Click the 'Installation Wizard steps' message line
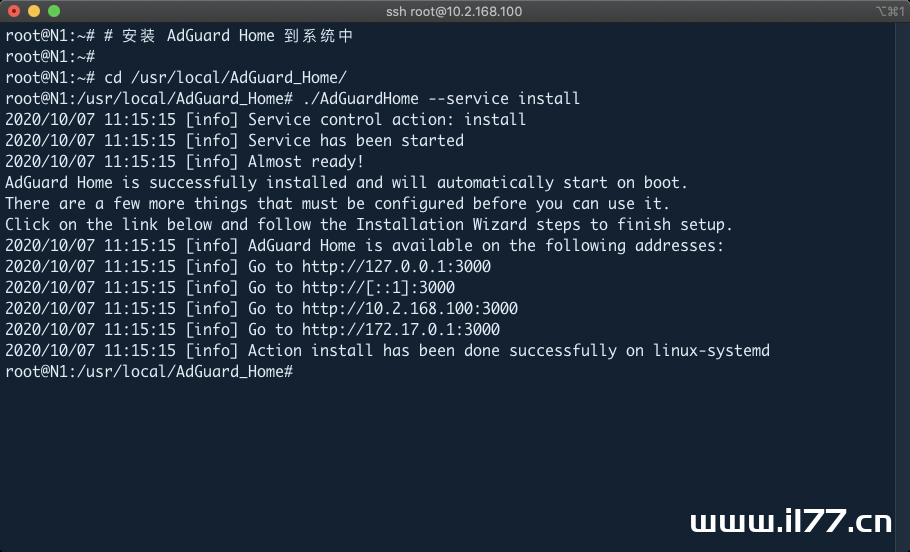 369,225
